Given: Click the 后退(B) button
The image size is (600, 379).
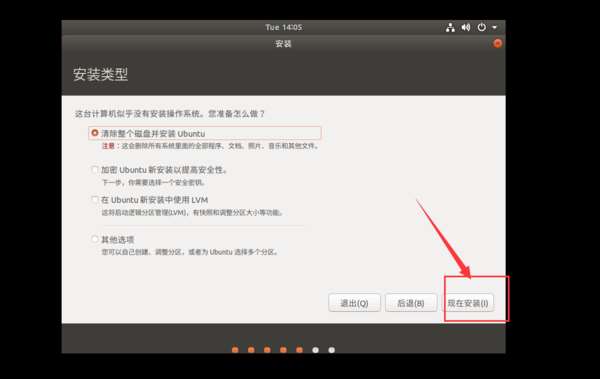Looking at the screenshot, I should click(x=411, y=303).
